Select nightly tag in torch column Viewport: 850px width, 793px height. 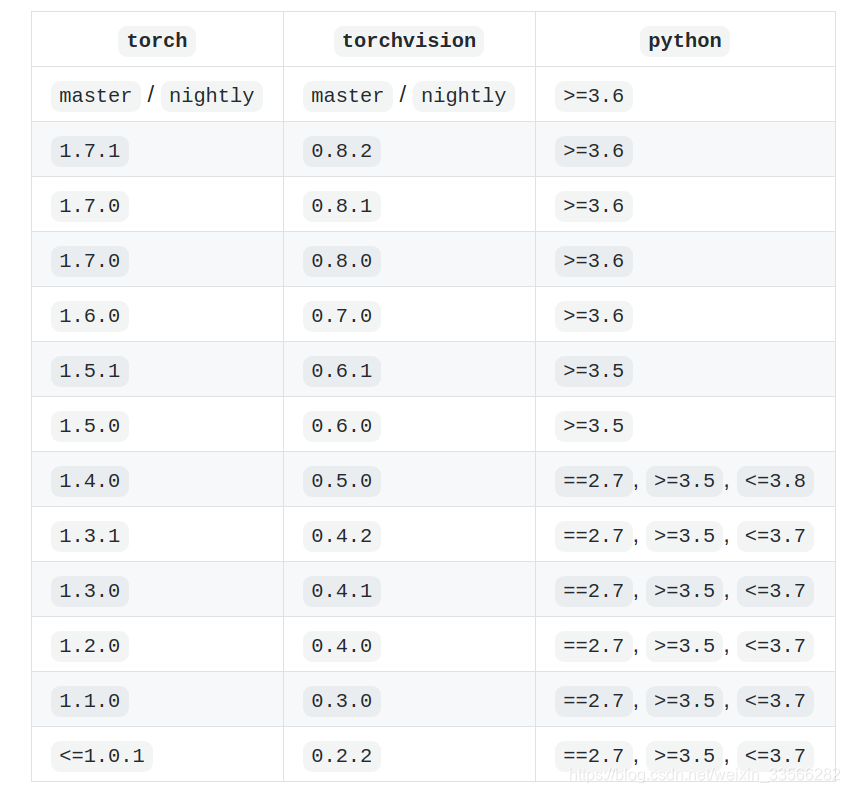pos(211,96)
